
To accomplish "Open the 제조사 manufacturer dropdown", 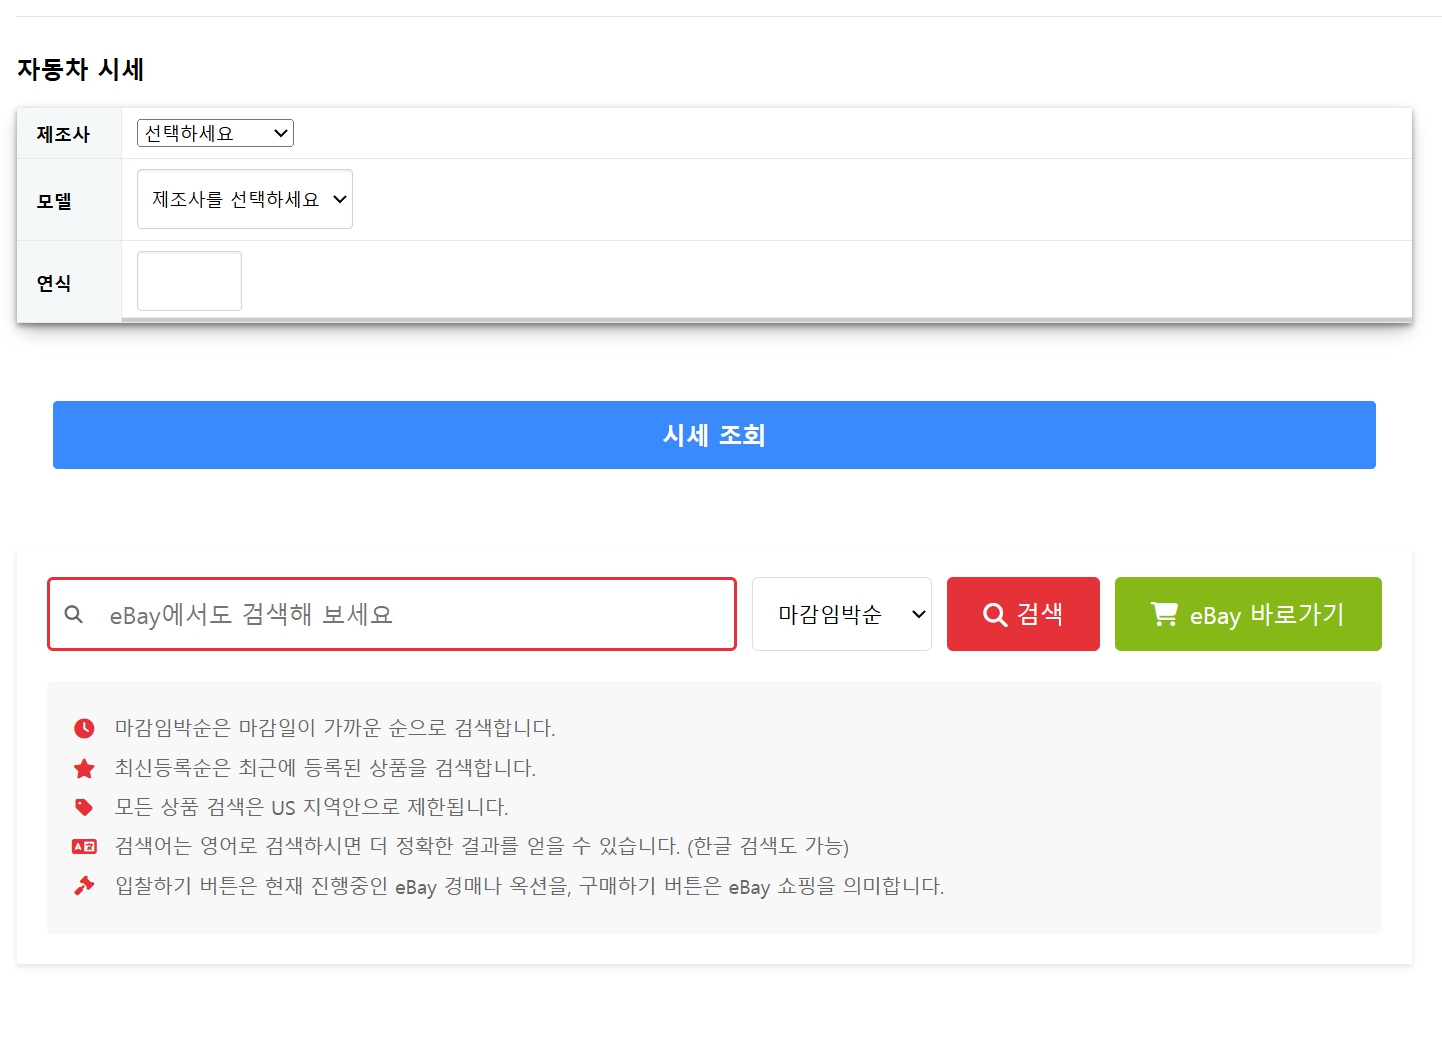I will click(x=215, y=133).
